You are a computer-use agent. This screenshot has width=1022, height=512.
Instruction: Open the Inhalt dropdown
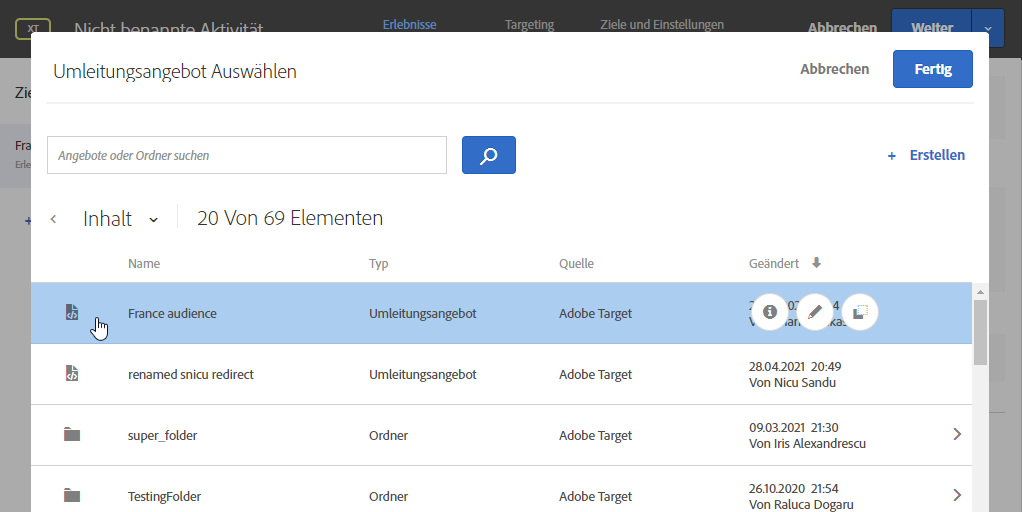[153, 219]
